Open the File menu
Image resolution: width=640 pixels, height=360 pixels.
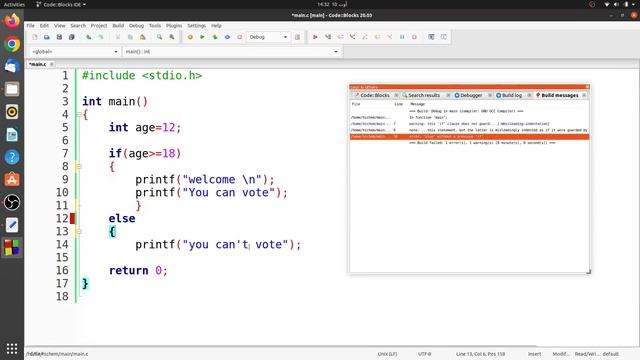coord(31,26)
